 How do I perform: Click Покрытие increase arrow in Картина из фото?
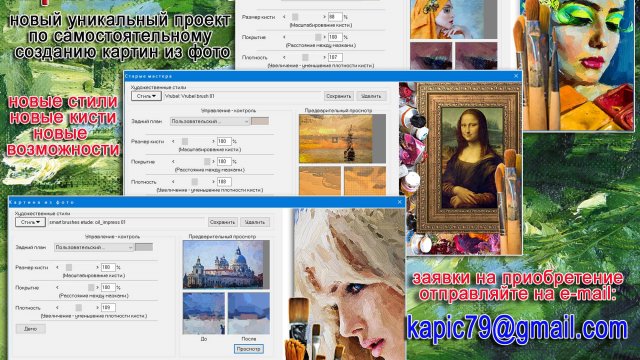point(97,288)
